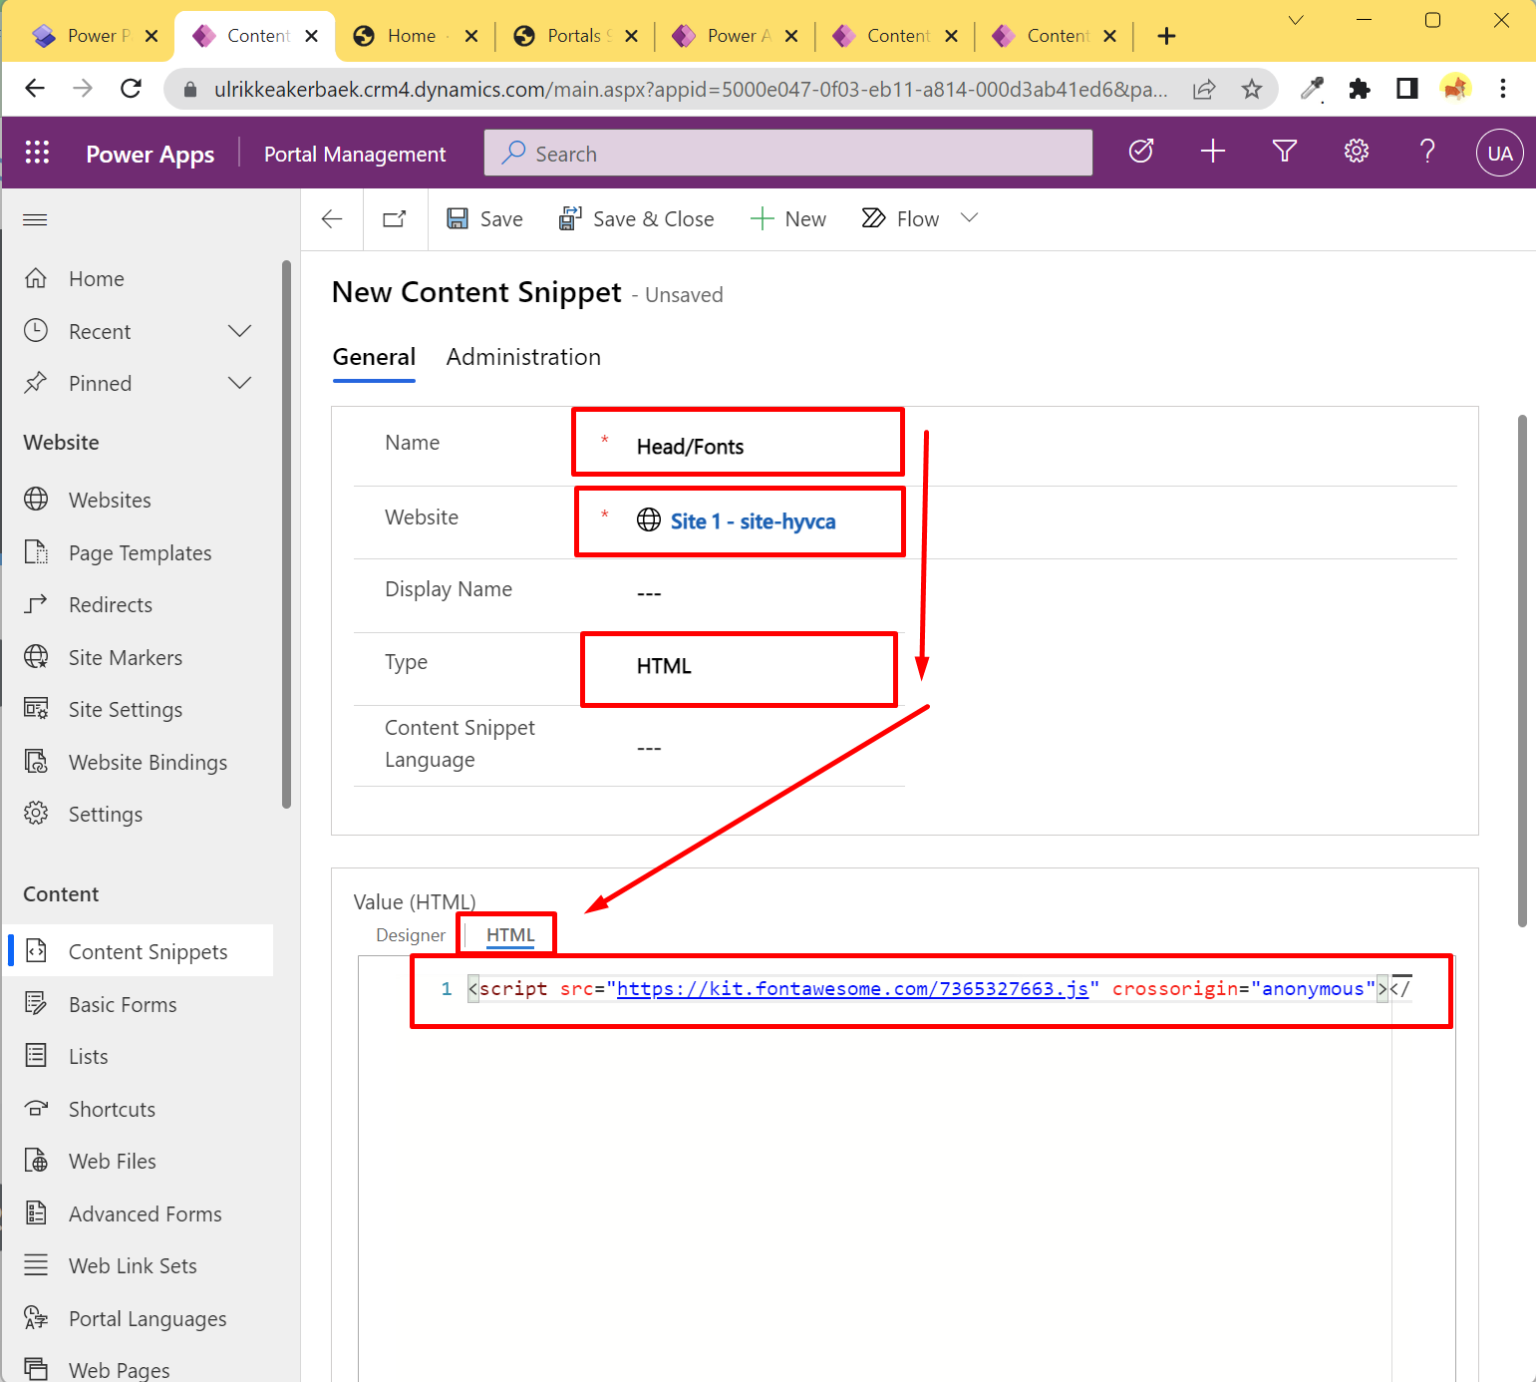
Task: Click the Save button in command bar
Action: pos(485,219)
